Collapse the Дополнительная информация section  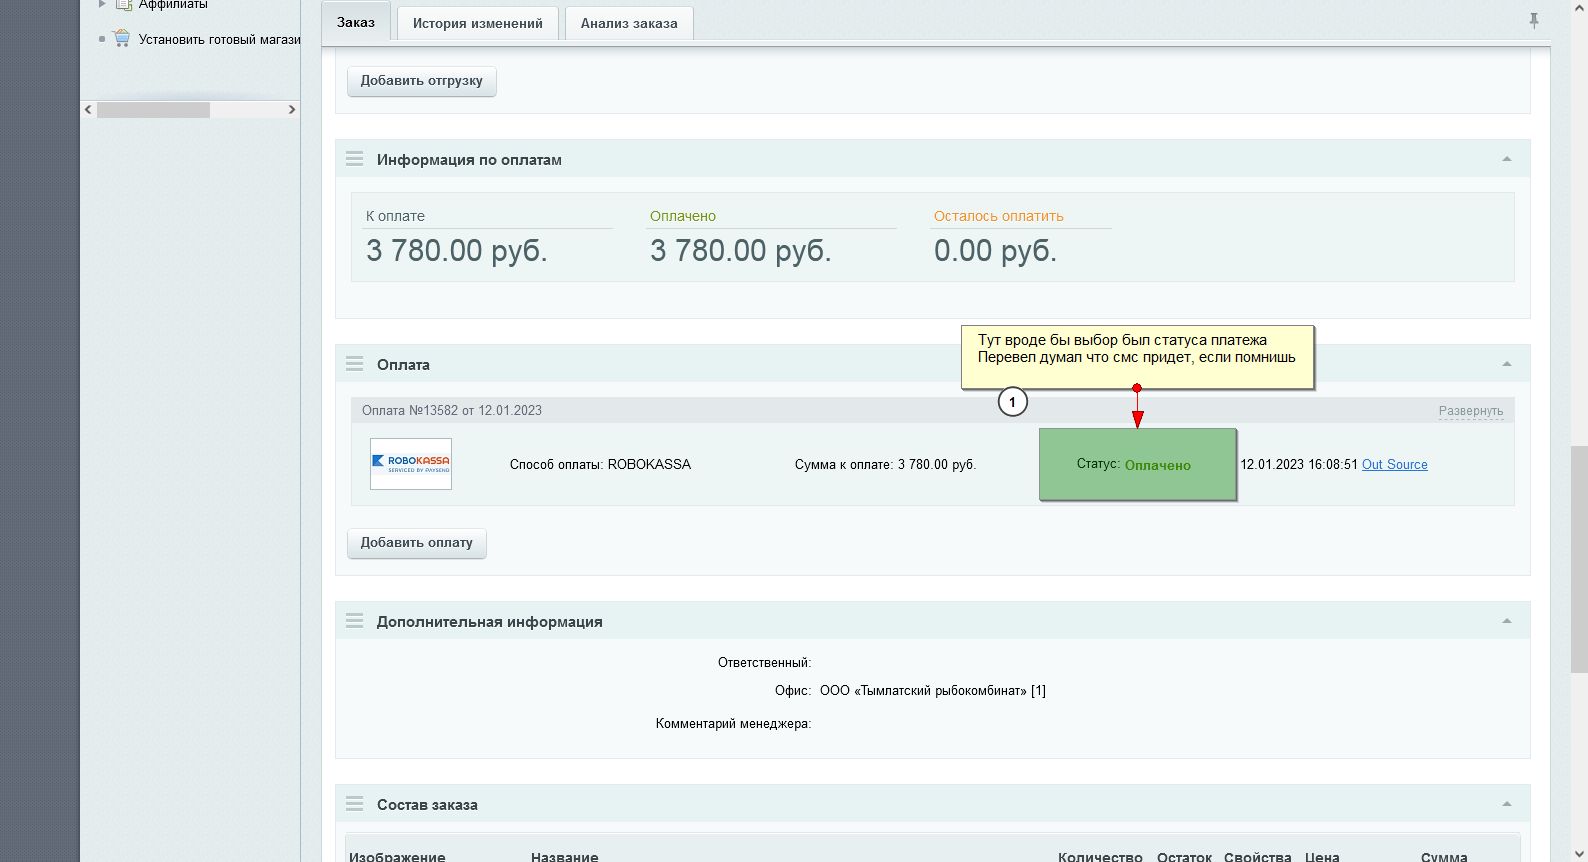[x=1507, y=621]
